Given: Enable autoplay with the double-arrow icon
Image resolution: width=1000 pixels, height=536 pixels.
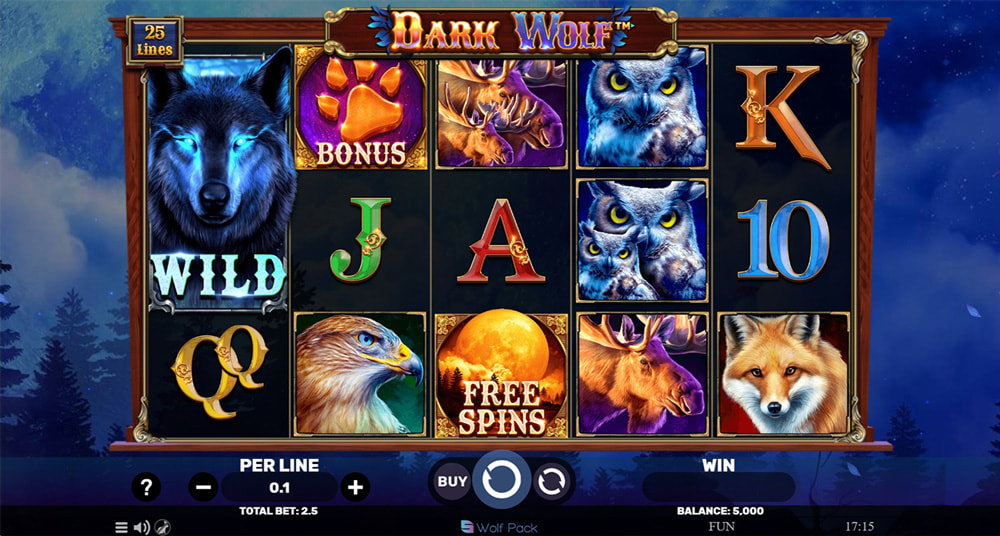Looking at the screenshot, I should [x=550, y=482].
